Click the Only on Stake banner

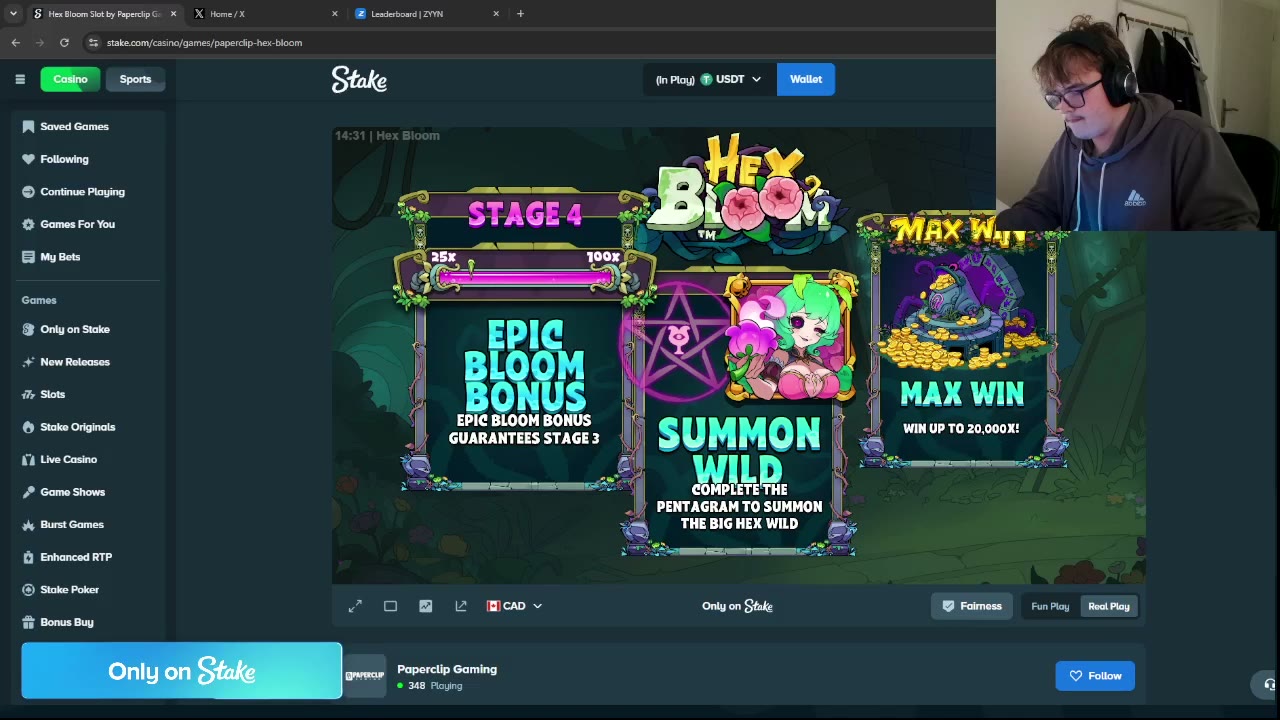tap(182, 671)
